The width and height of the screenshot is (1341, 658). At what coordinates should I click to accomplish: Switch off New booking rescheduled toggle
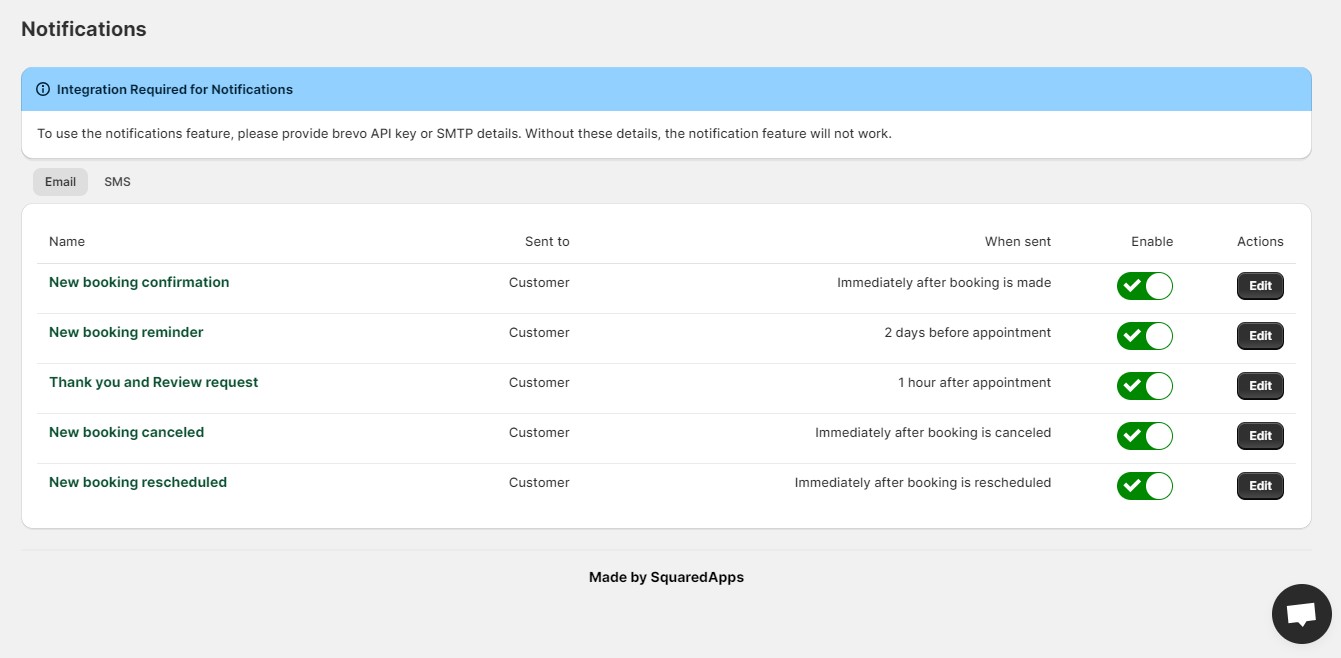1144,486
